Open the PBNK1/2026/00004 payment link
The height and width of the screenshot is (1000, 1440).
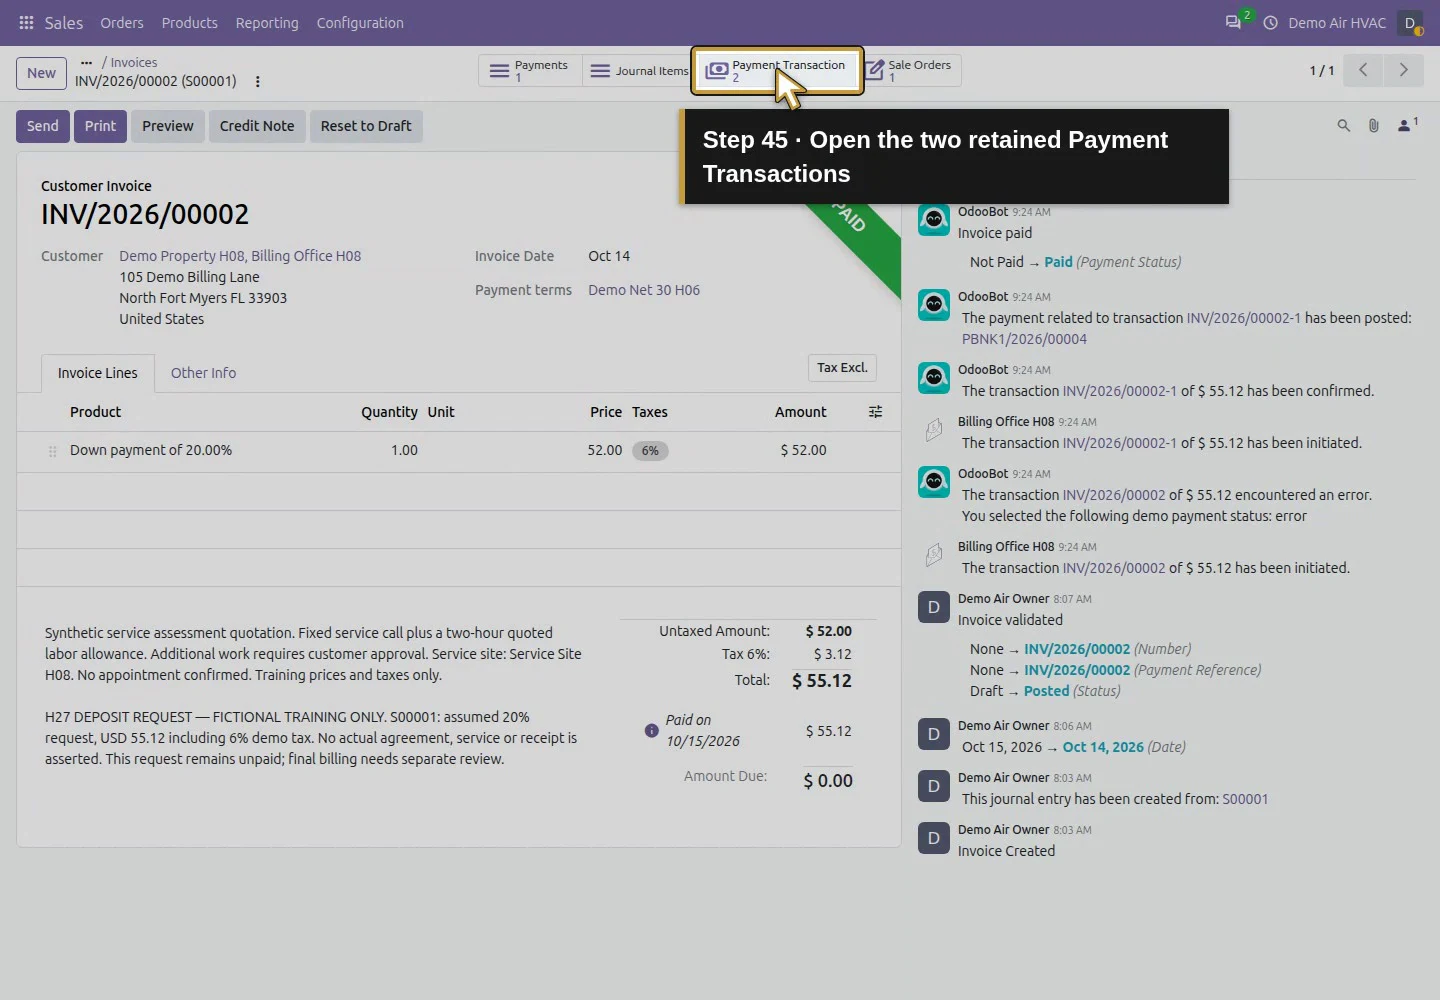point(1024,339)
